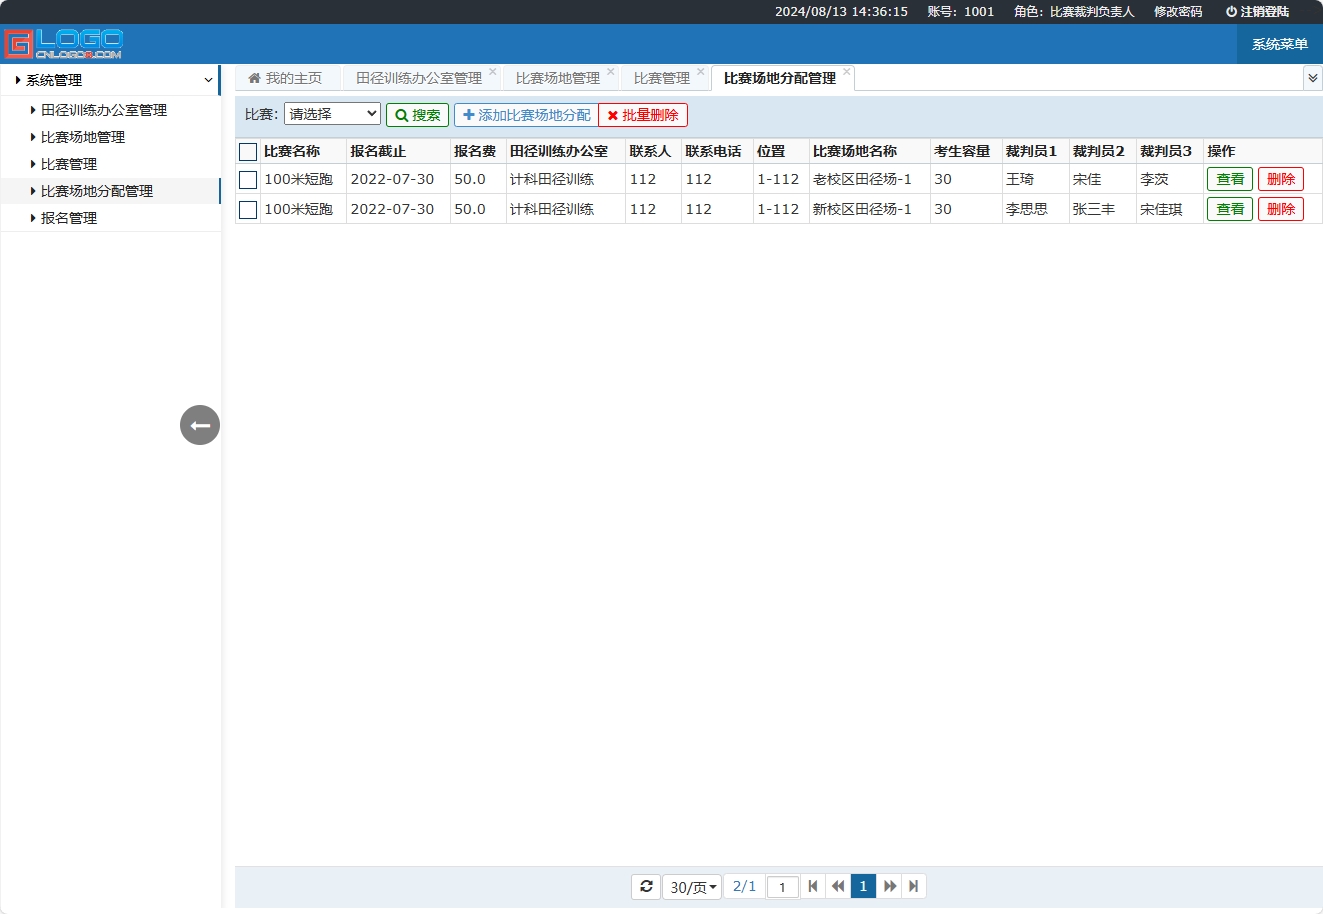1323x914 pixels.
Task: Click the next page double-arrow icon
Action: click(x=889, y=886)
